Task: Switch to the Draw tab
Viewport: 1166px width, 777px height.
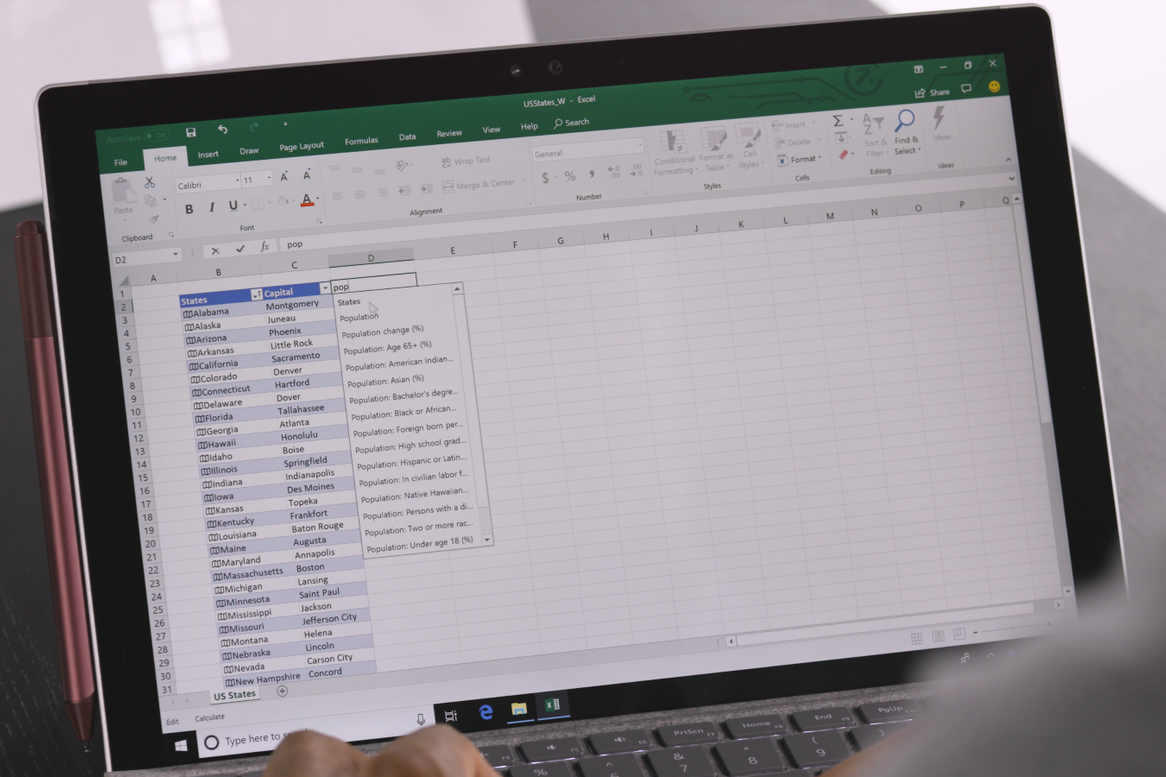Action: 249,150
